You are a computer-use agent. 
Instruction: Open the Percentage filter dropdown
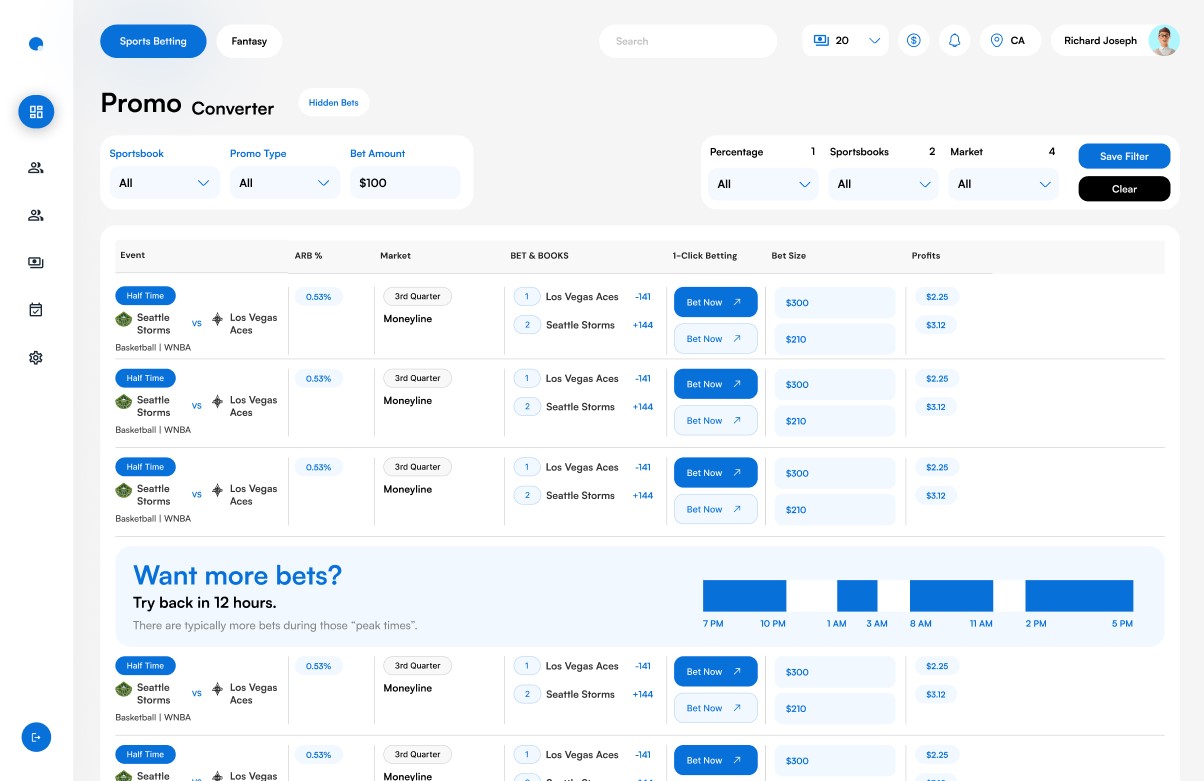click(x=763, y=184)
